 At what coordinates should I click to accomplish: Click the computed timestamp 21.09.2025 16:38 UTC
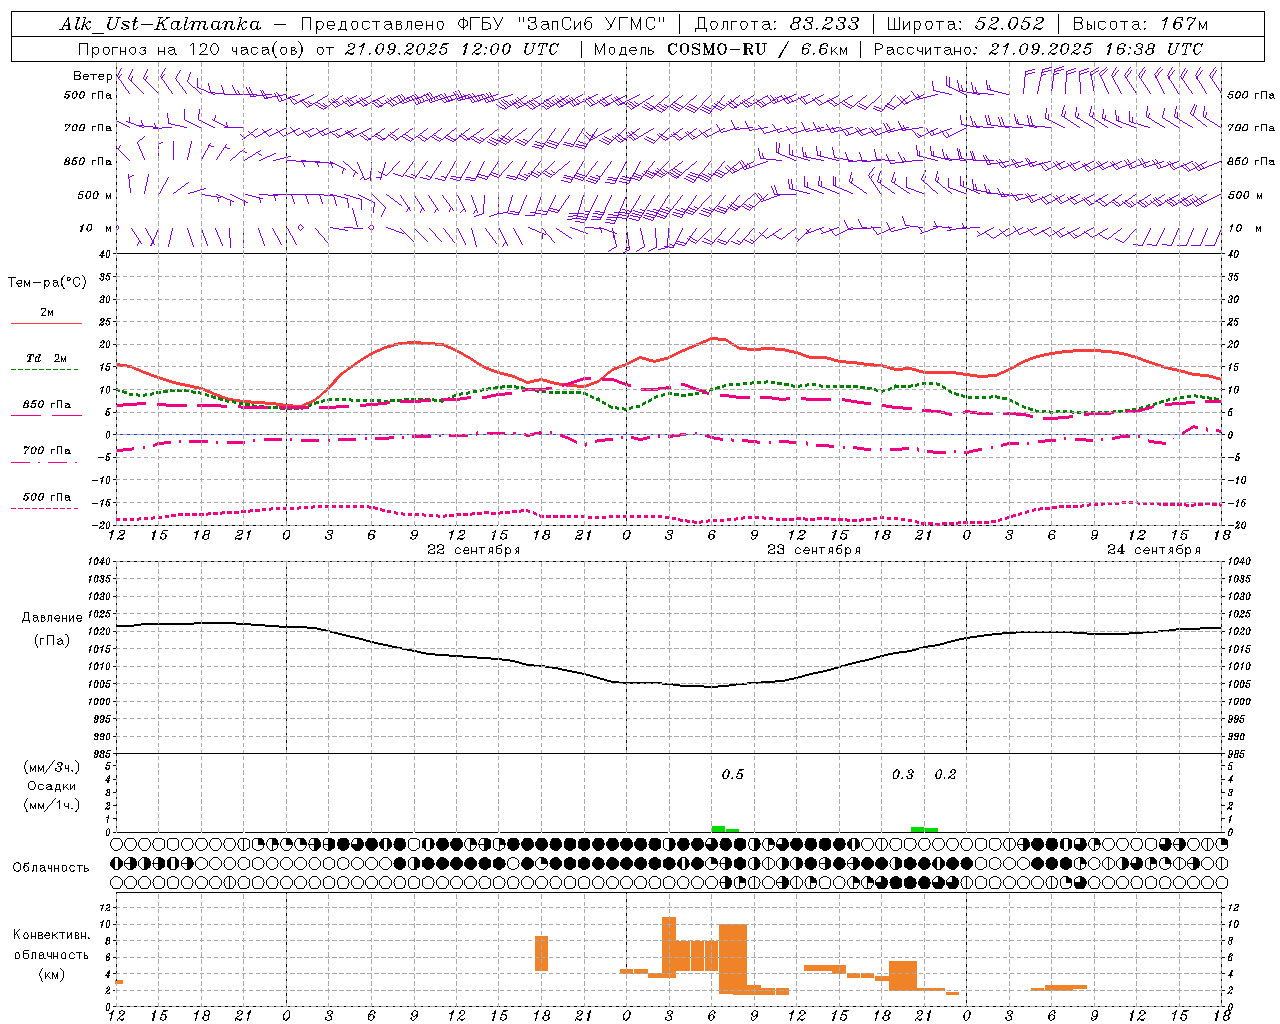(1096, 49)
